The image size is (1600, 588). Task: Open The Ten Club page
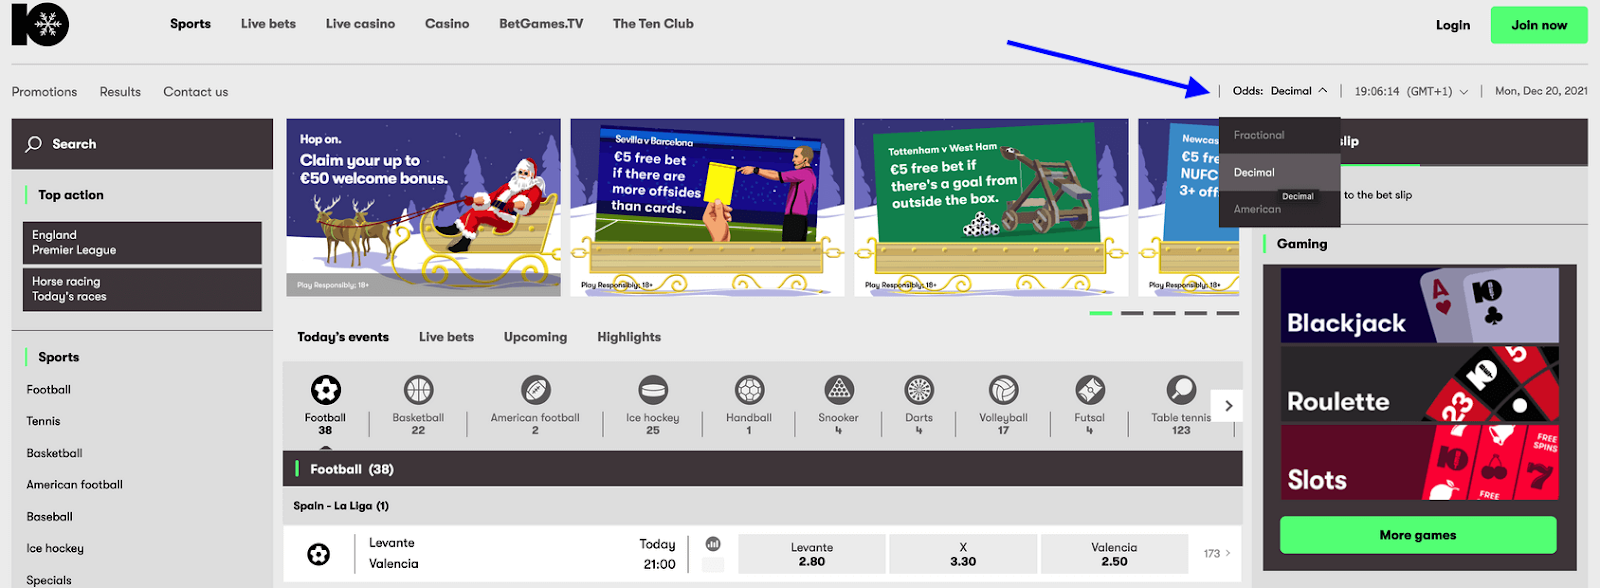(653, 24)
